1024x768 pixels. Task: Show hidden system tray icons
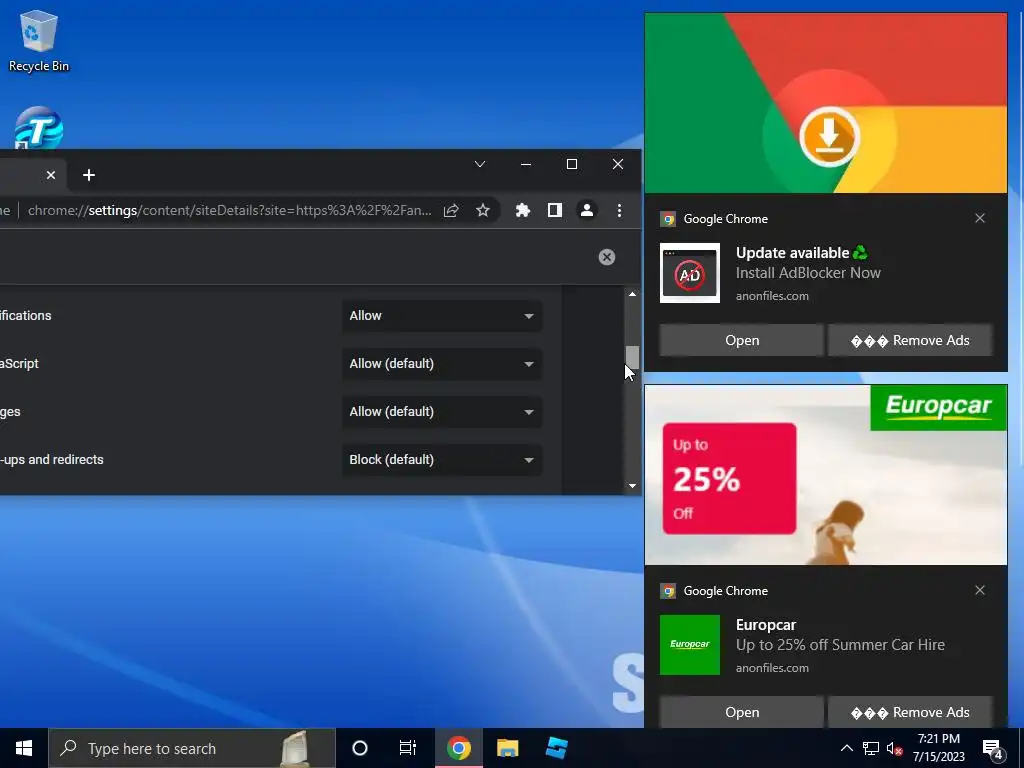point(846,748)
